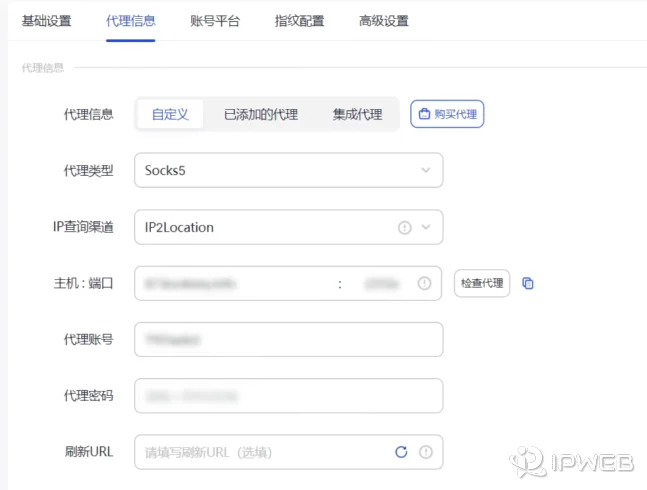Expand the 代理类型 chevron arrow

click(x=426, y=170)
